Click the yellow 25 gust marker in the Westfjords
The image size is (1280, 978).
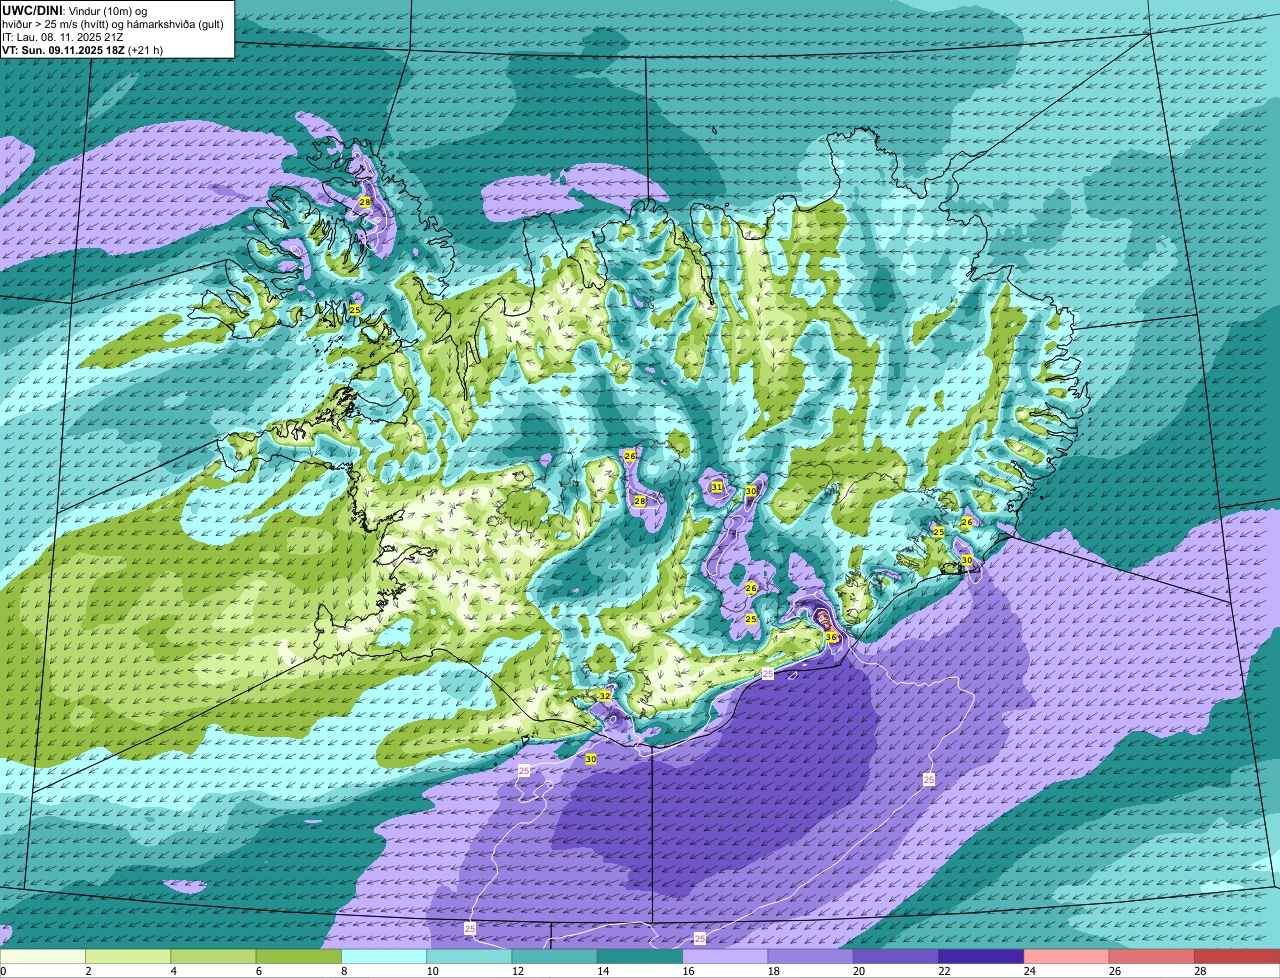[355, 311]
